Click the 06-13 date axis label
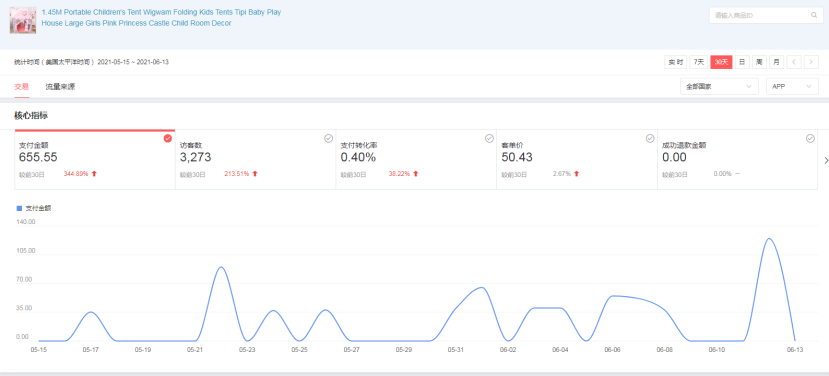Screen dimensions: 829x376 click(795, 350)
